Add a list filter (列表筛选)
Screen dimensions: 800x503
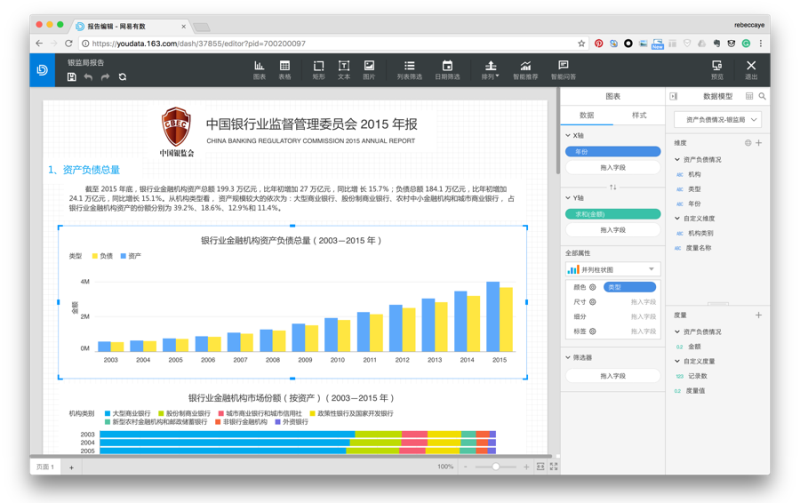pos(410,70)
